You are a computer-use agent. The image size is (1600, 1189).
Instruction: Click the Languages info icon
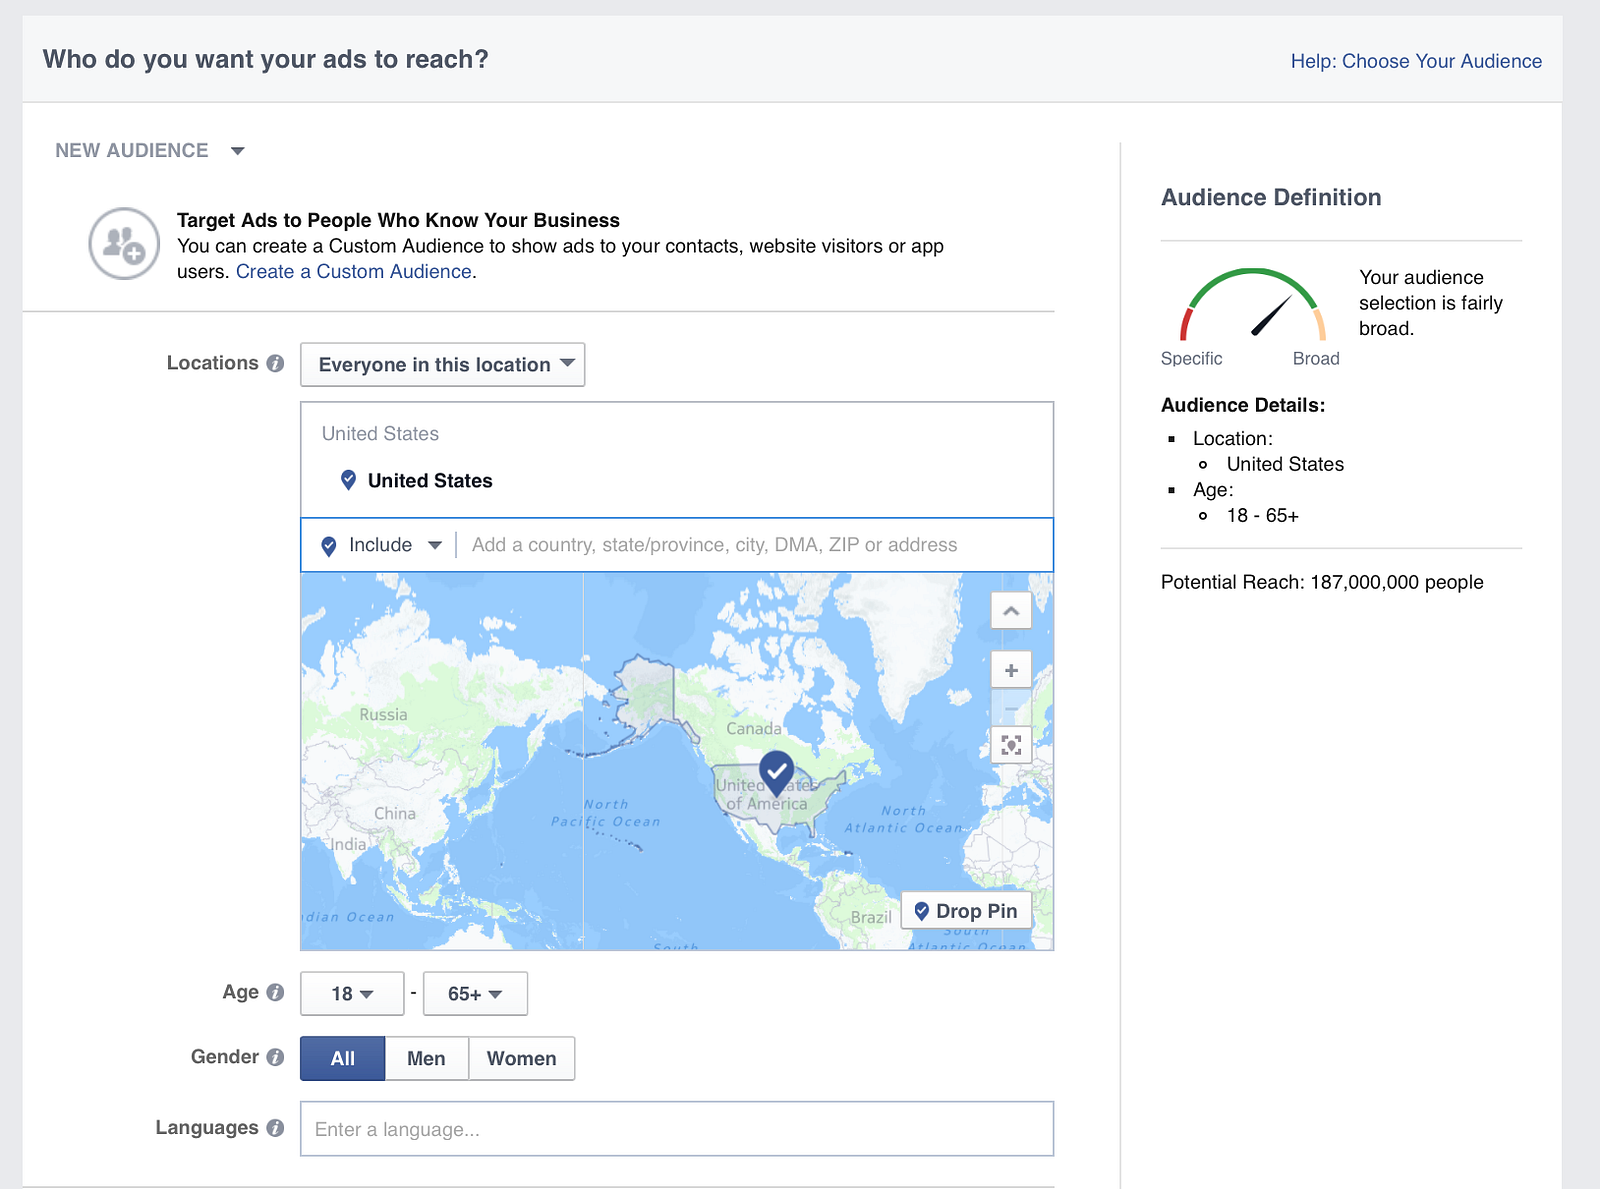point(275,1128)
